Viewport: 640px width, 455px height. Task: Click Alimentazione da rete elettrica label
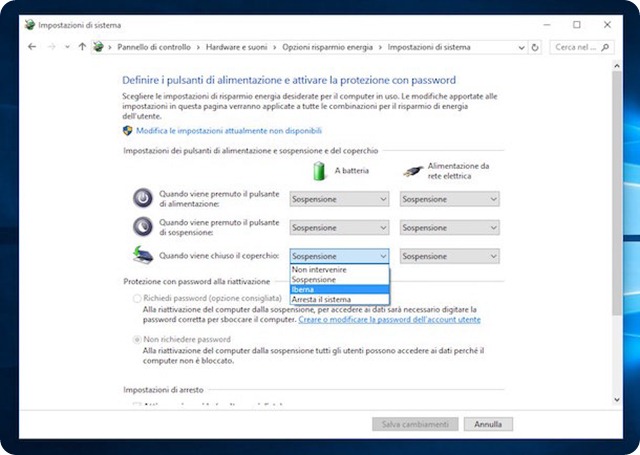tap(458, 171)
